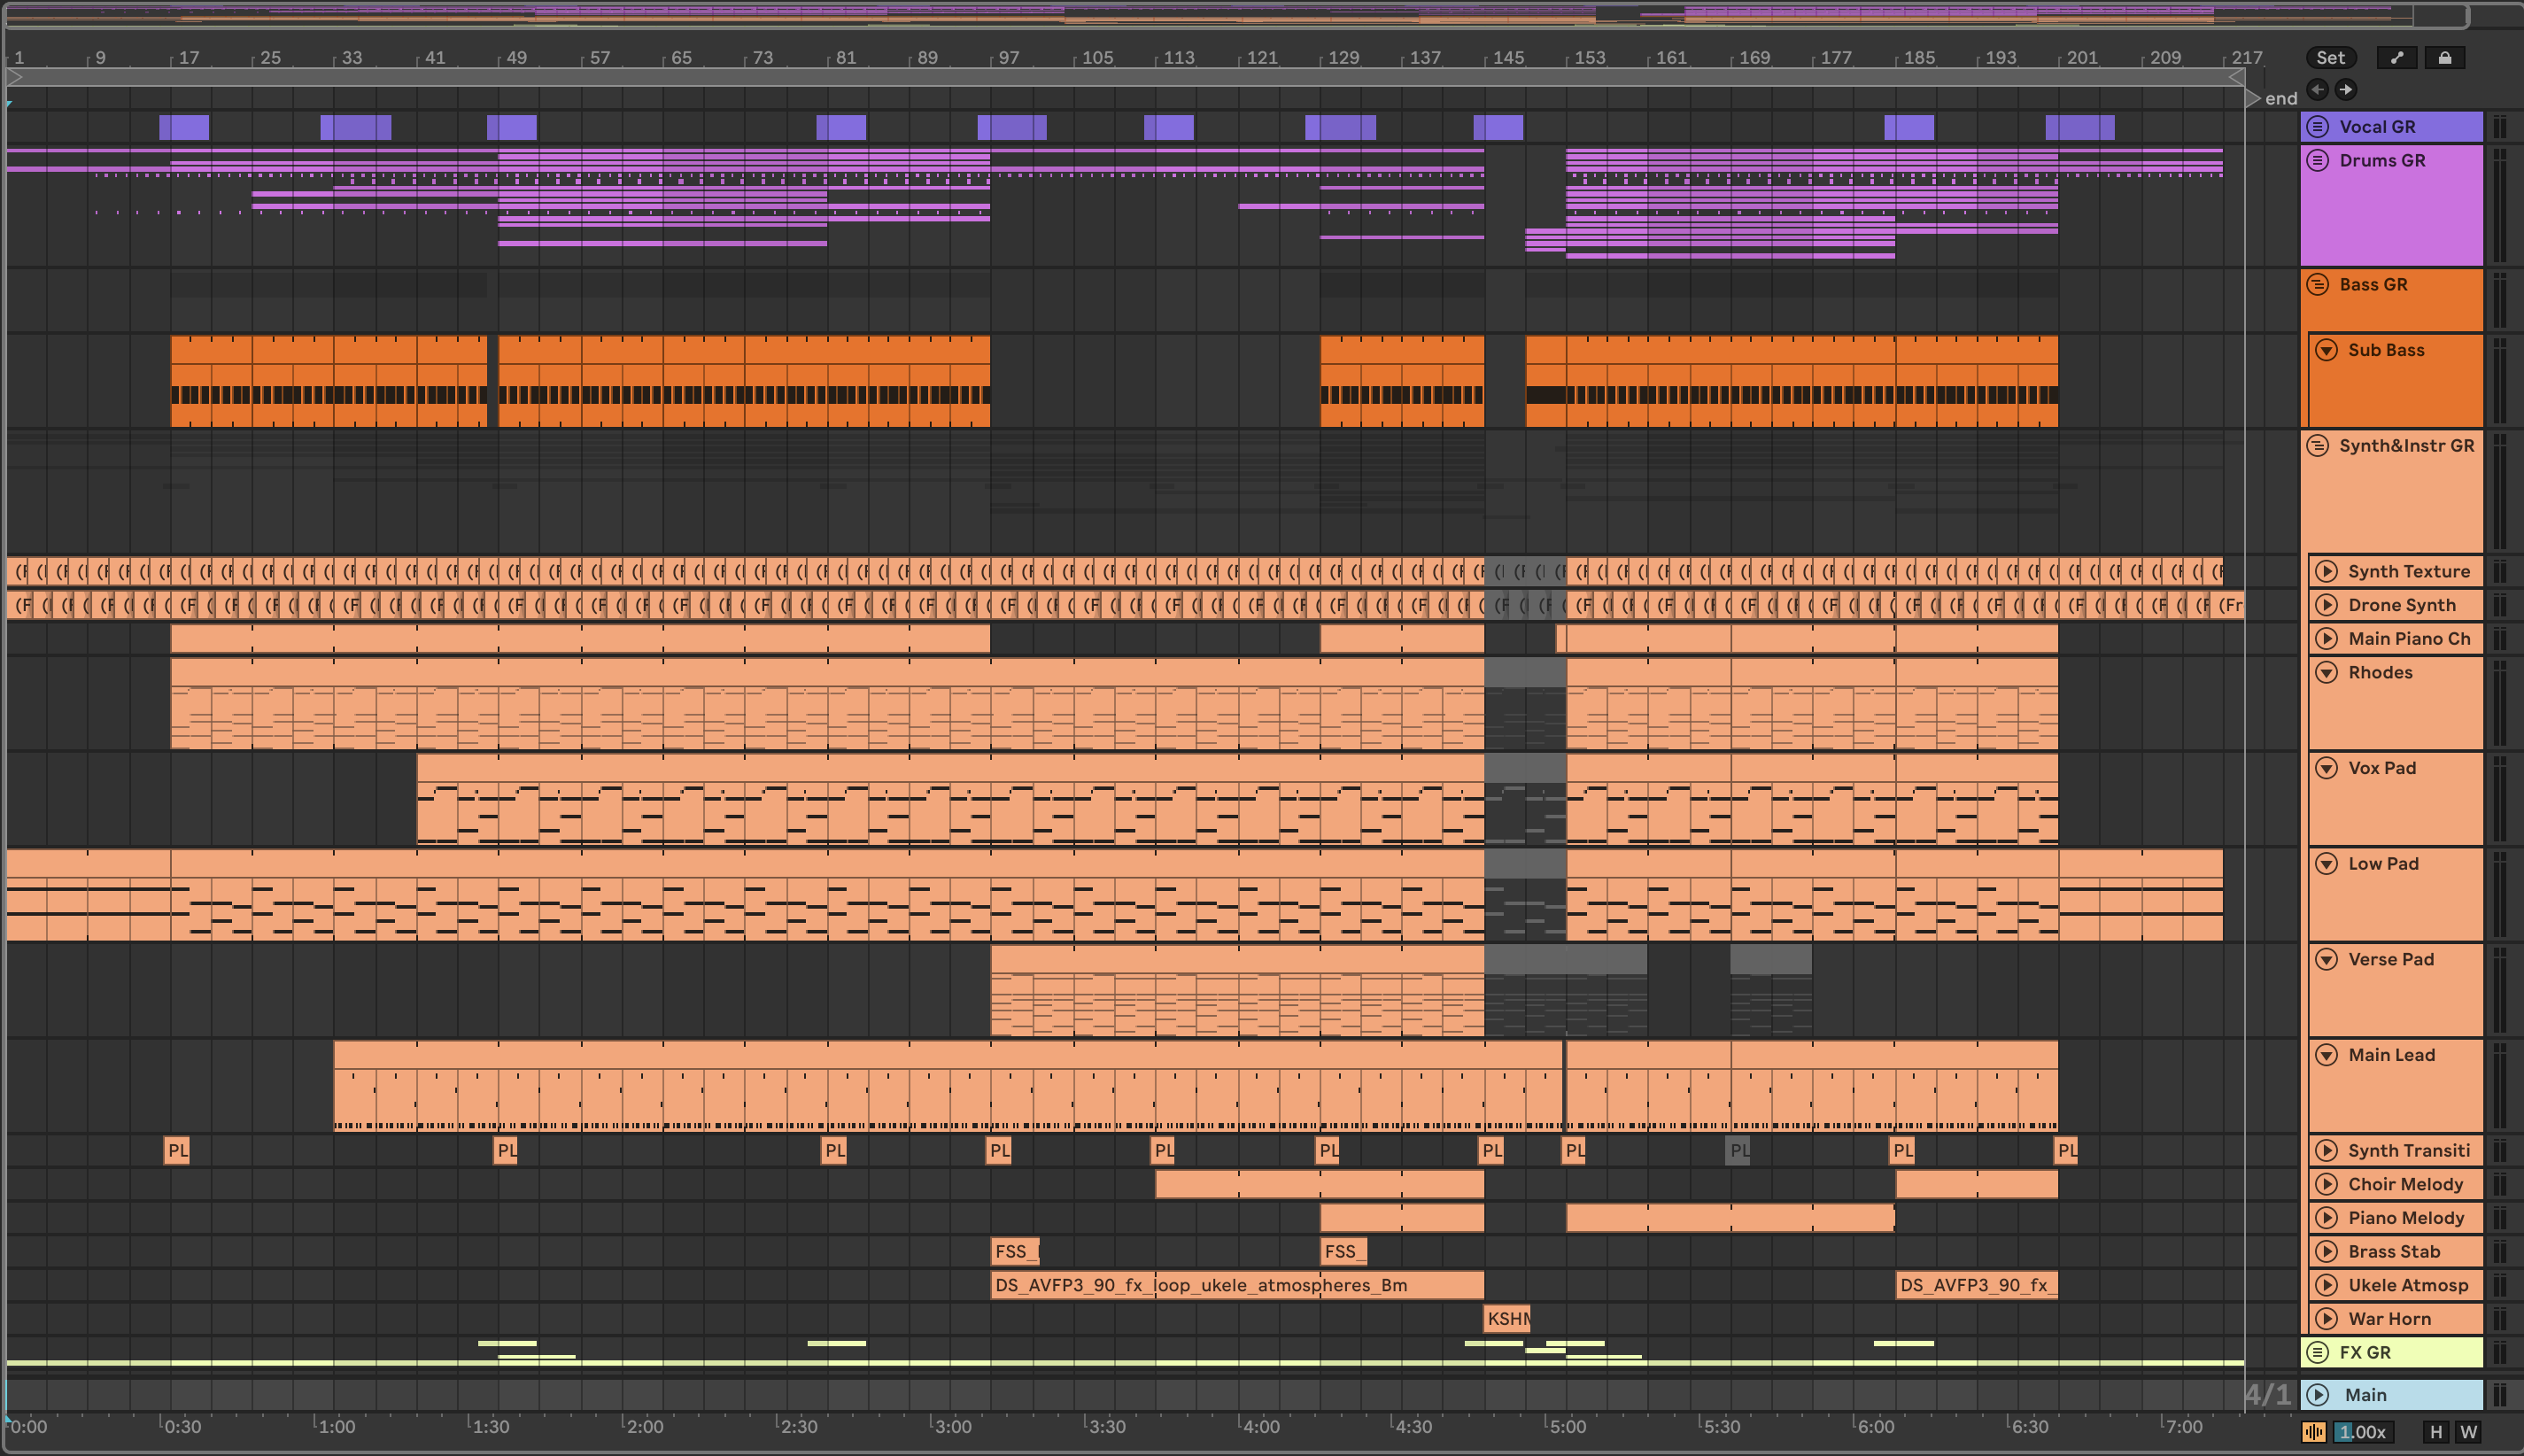Fold the Bass GR group track
Screen dimensions: 2524x1456
click(x=2318, y=284)
